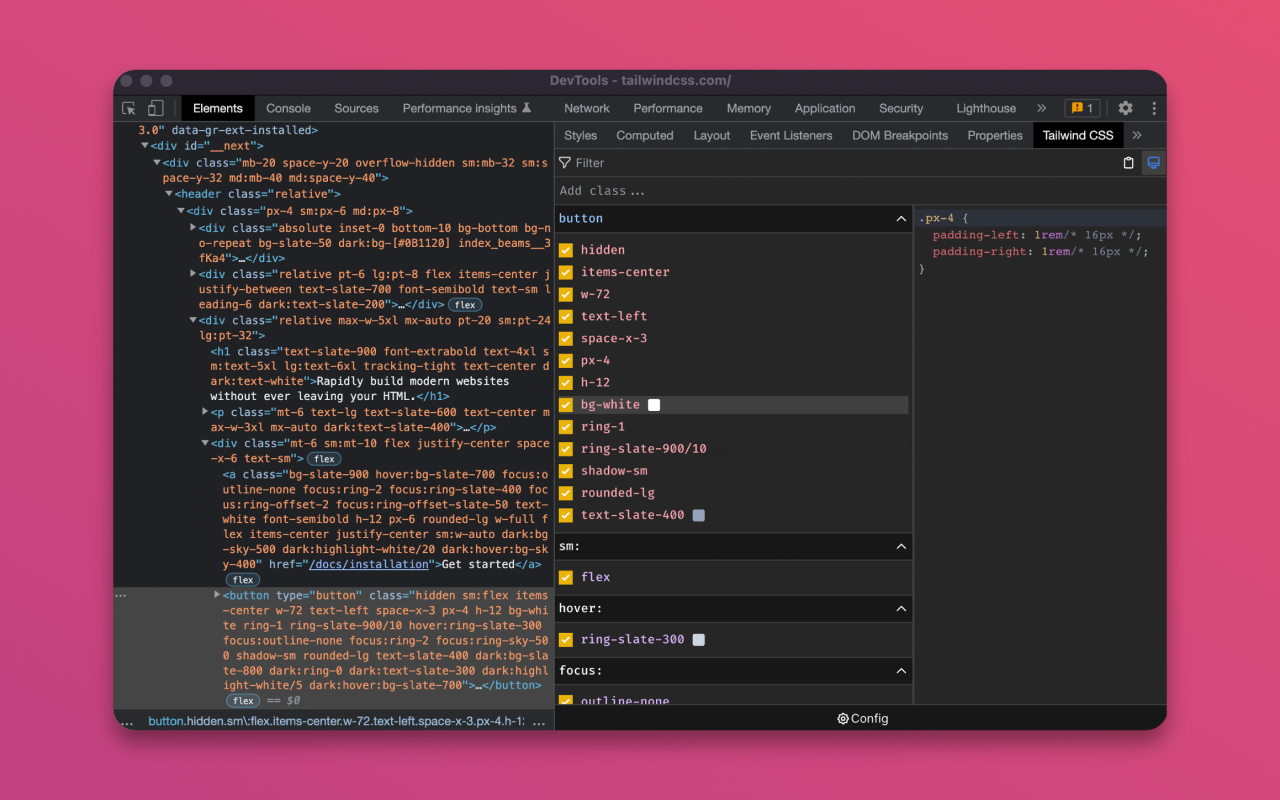Uncheck the h-12 class

click(x=566, y=382)
